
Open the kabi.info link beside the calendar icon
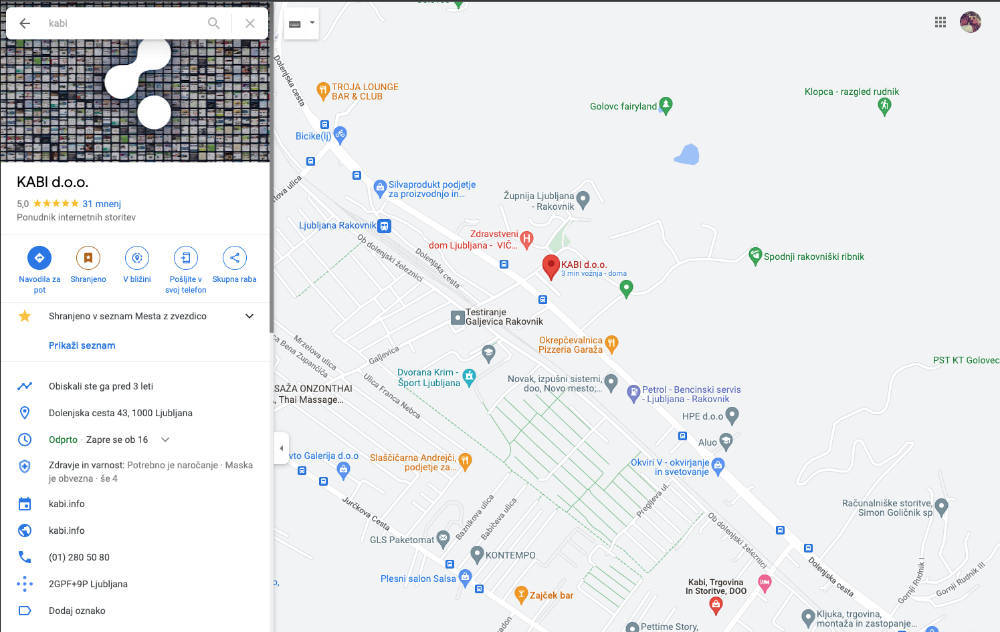click(x=66, y=503)
